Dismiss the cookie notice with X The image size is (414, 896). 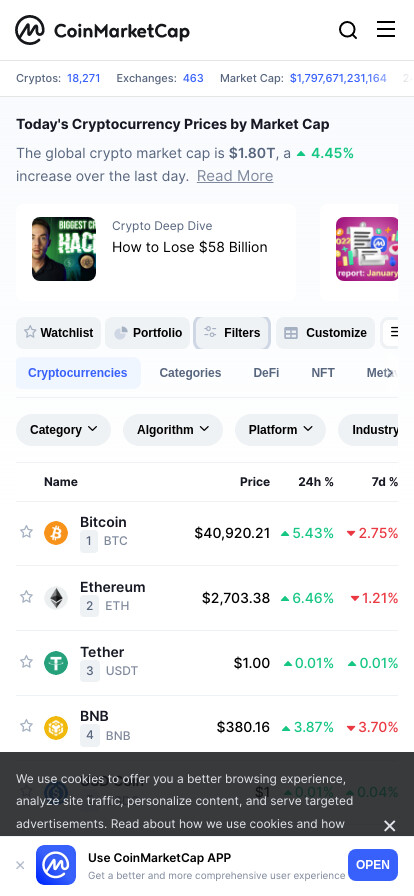[389, 826]
